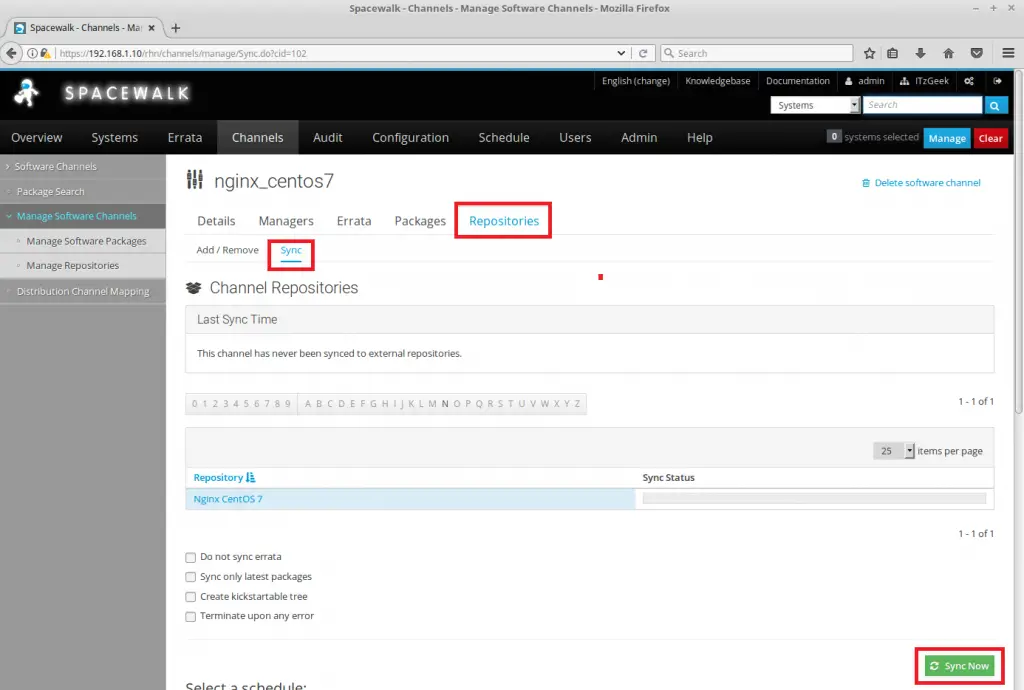The image size is (1024, 690).
Task: Open the Documentation link
Action: pyautogui.click(x=797, y=81)
